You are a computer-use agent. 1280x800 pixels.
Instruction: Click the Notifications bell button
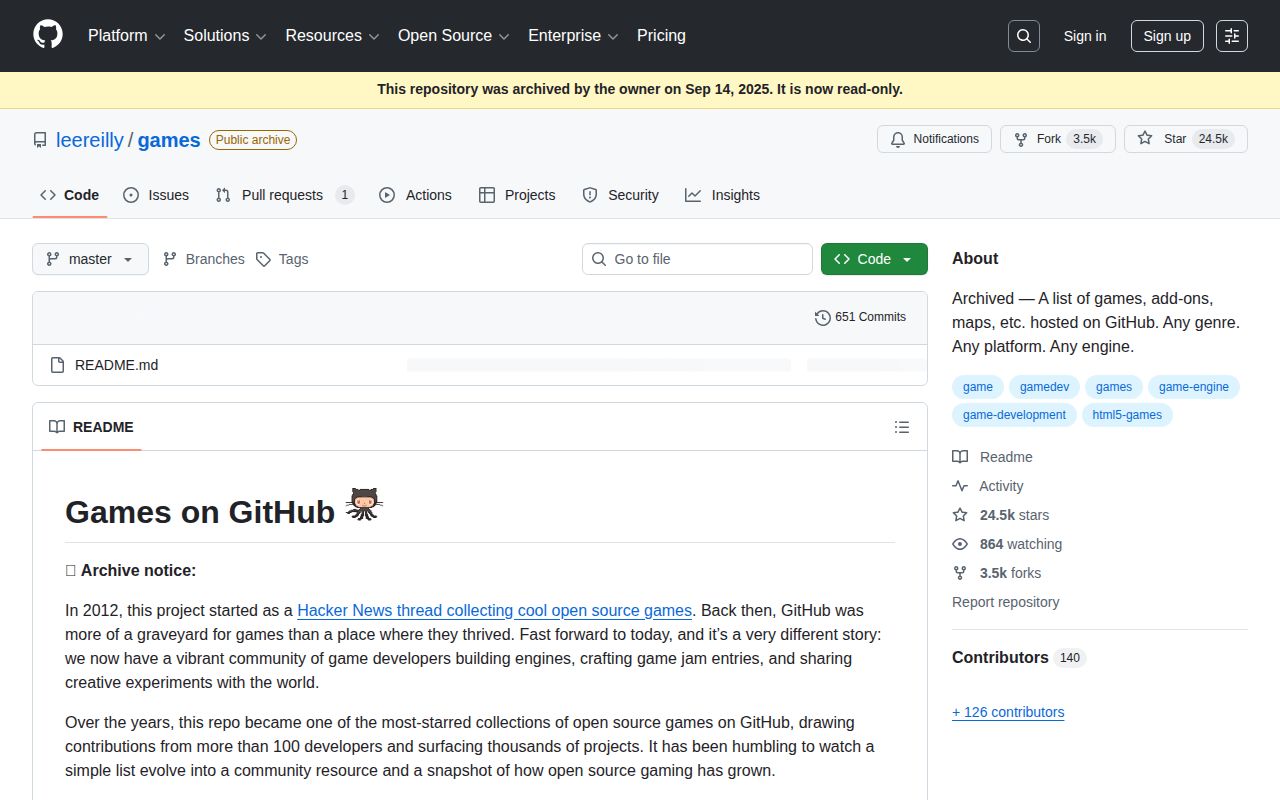pos(934,139)
